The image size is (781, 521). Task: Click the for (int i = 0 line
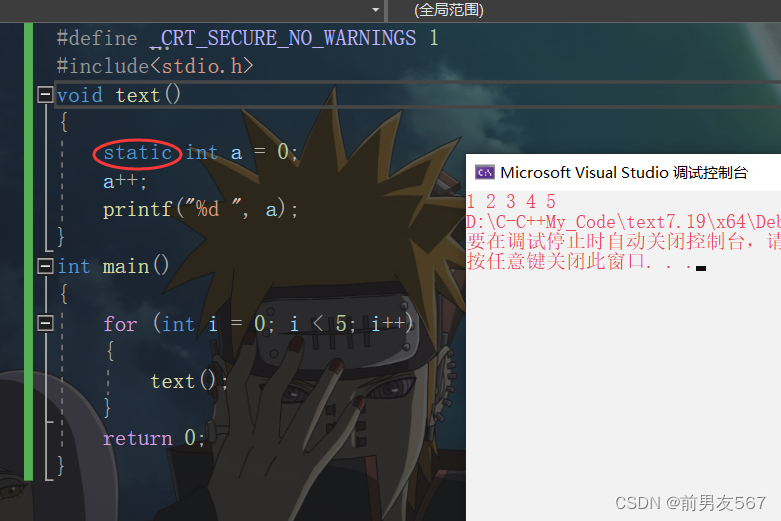pyautogui.click(x=258, y=324)
